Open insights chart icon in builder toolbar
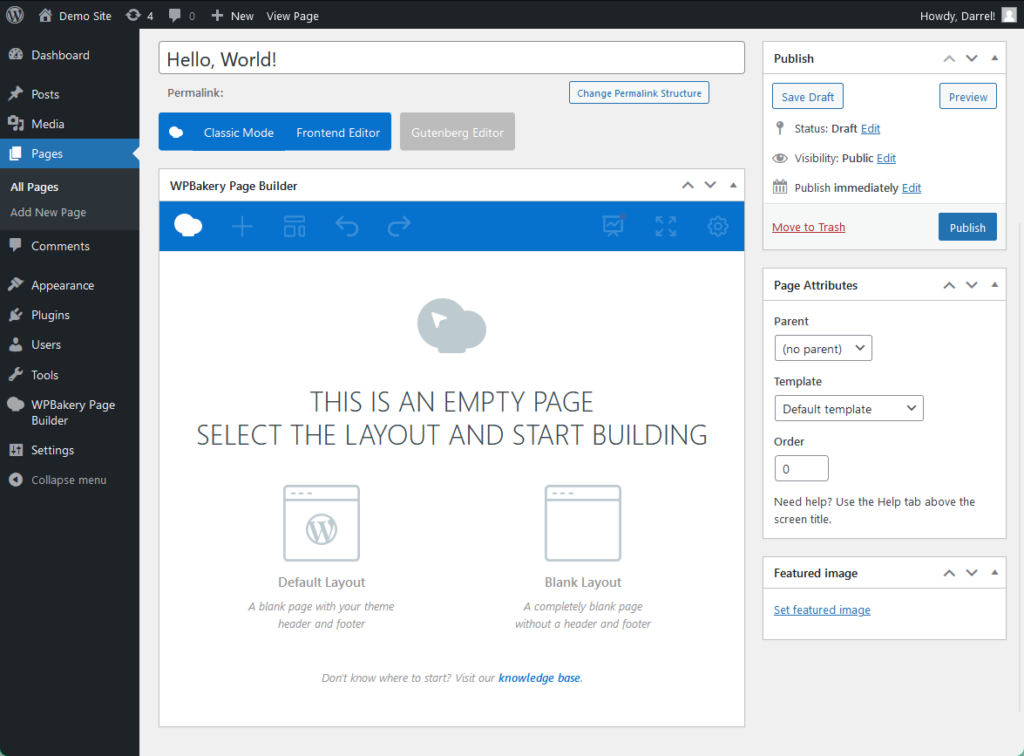Image resolution: width=1024 pixels, height=756 pixels. 613,225
